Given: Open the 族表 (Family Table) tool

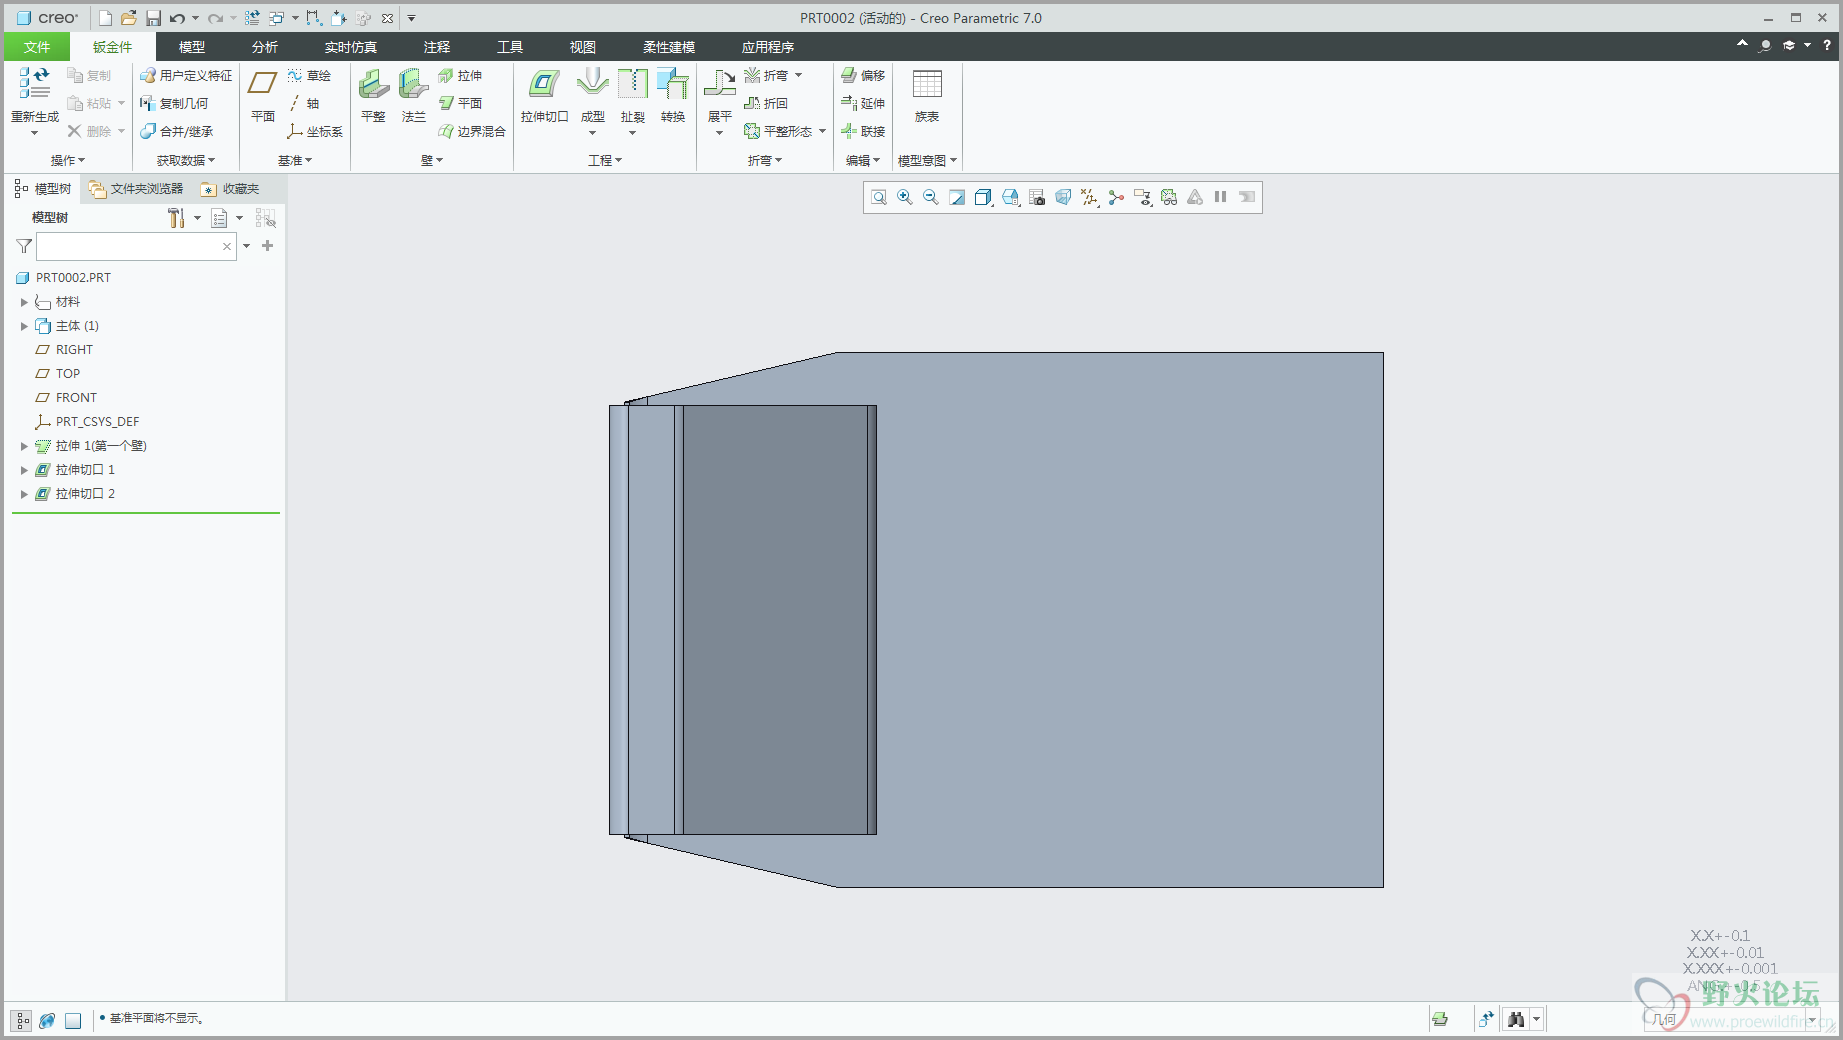Looking at the screenshot, I should (x=927, y=96).
